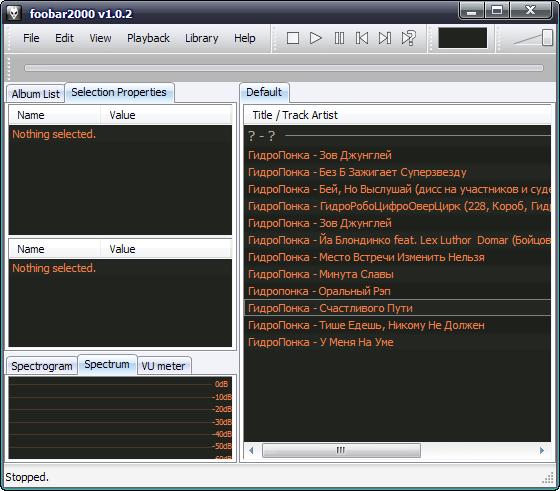
Task: Click the playlist's left scroll arrow
Action: 251,450
